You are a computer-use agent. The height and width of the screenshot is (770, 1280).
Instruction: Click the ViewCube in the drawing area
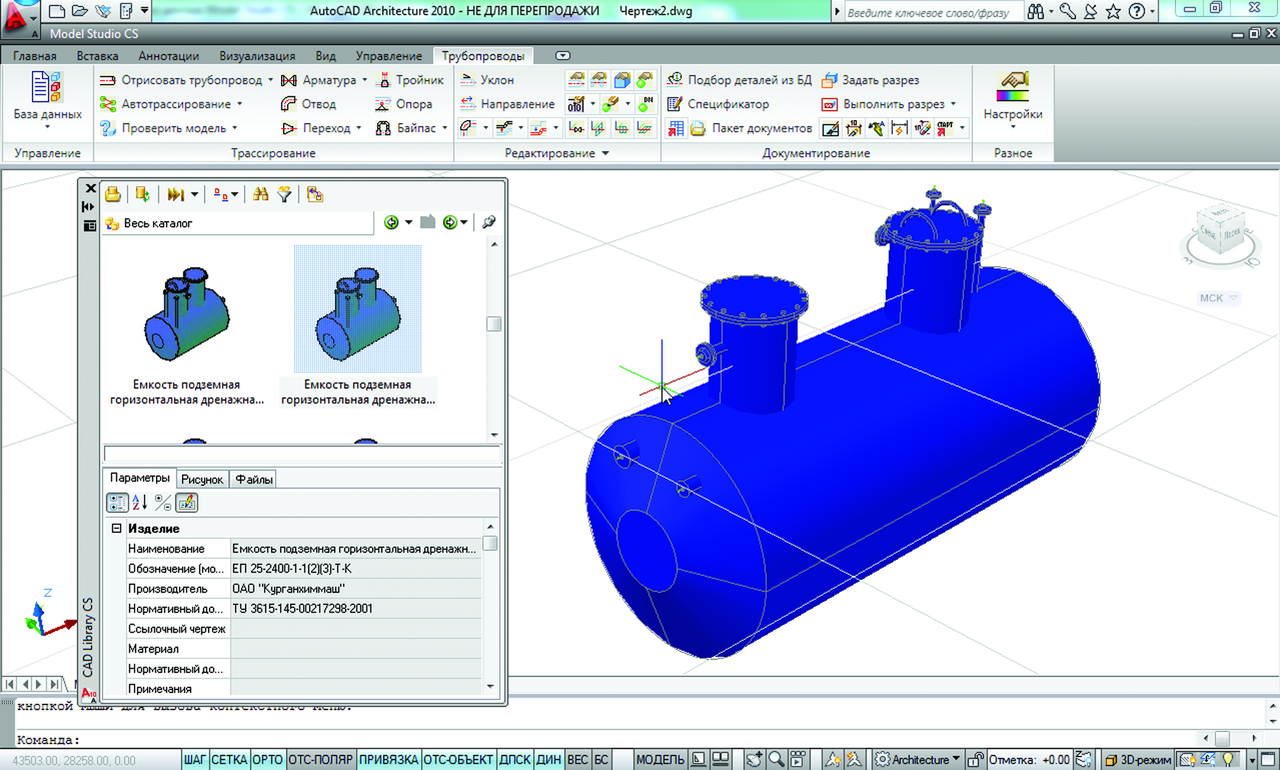1219,232
